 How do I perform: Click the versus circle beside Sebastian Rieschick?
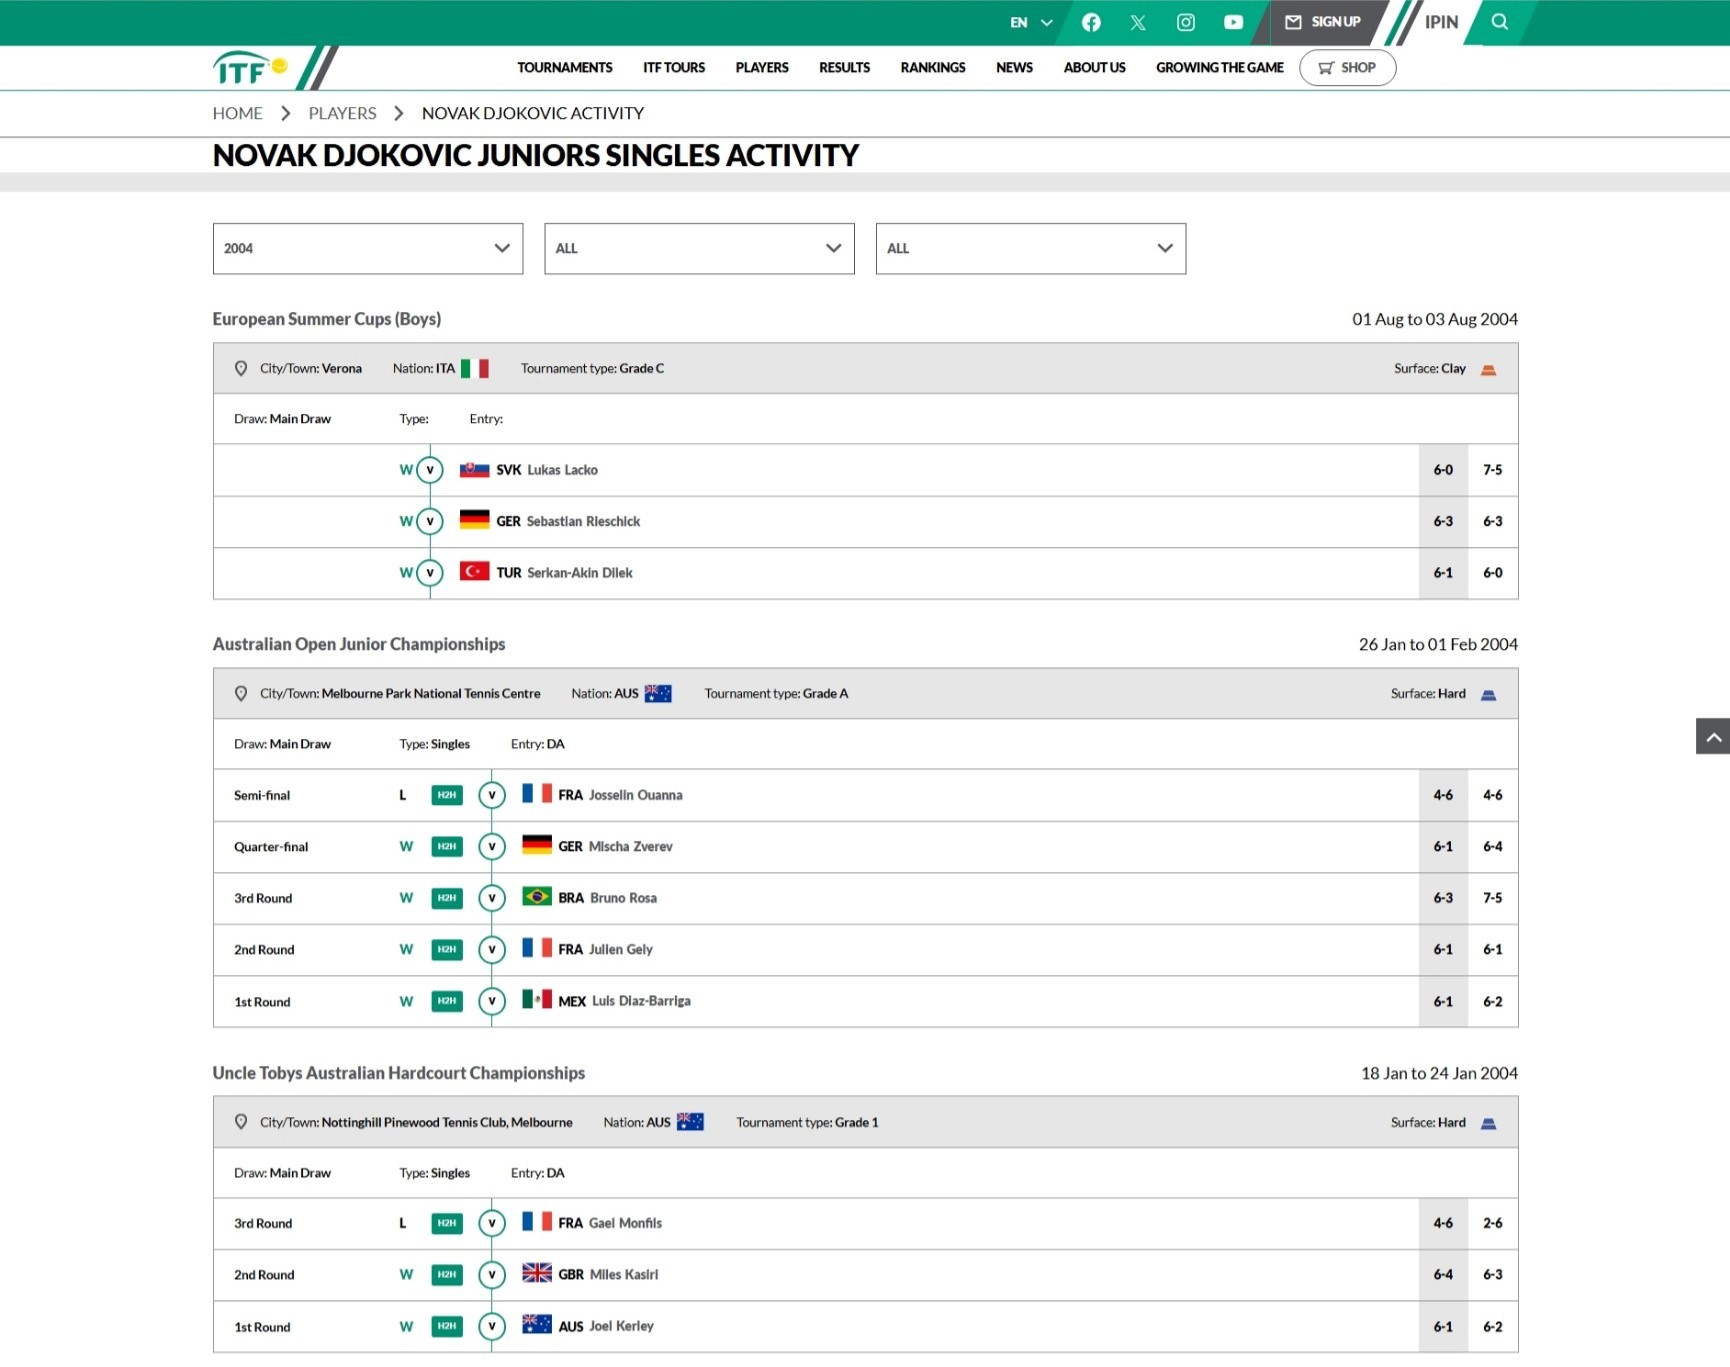(x=430, y=521)
